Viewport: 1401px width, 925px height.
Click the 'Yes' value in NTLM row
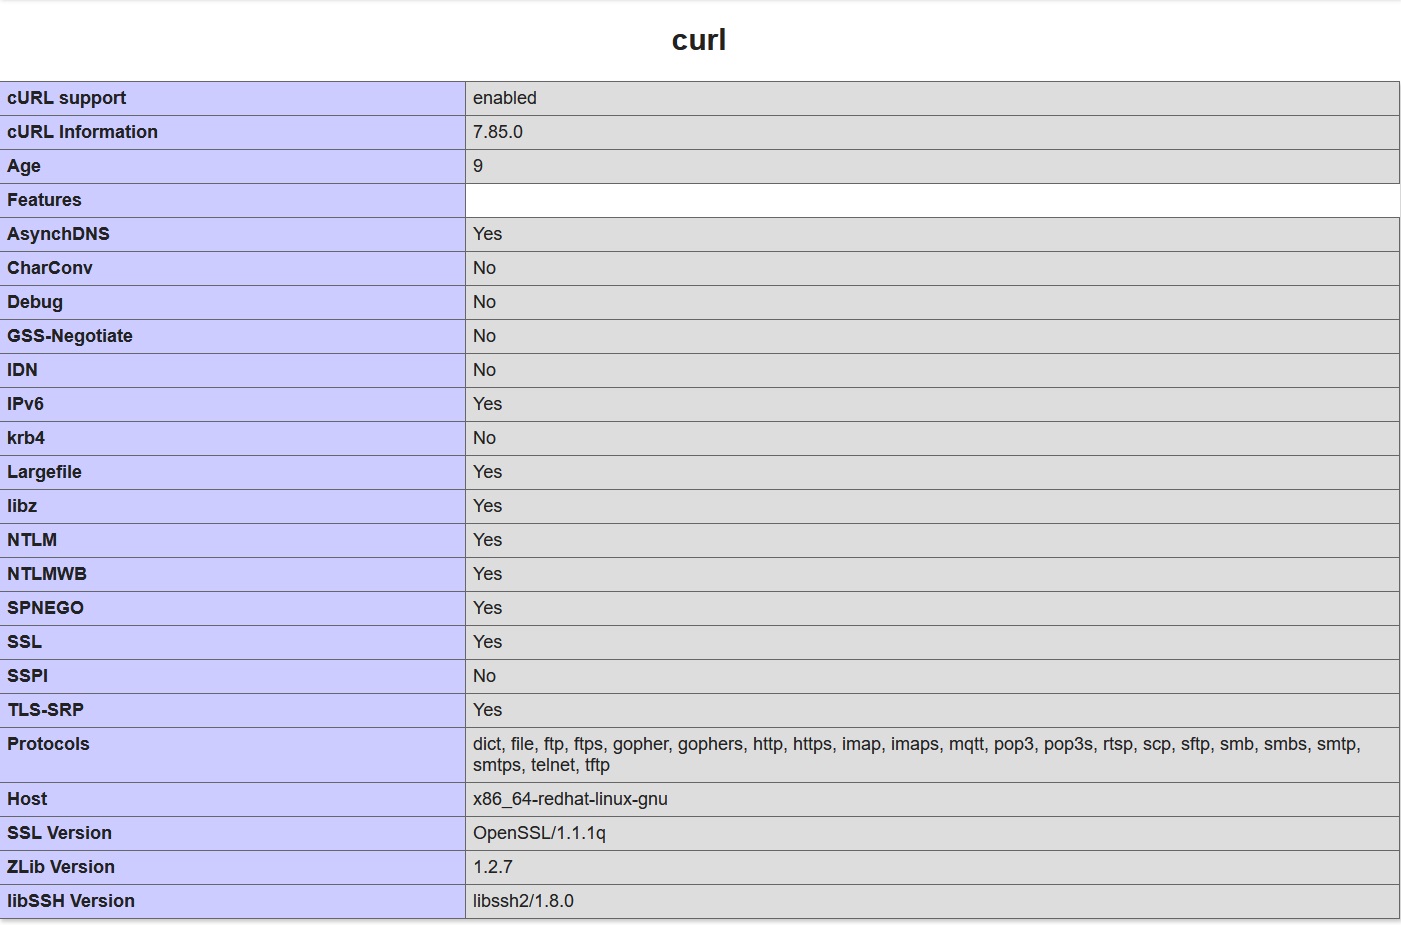pos(487,540)
